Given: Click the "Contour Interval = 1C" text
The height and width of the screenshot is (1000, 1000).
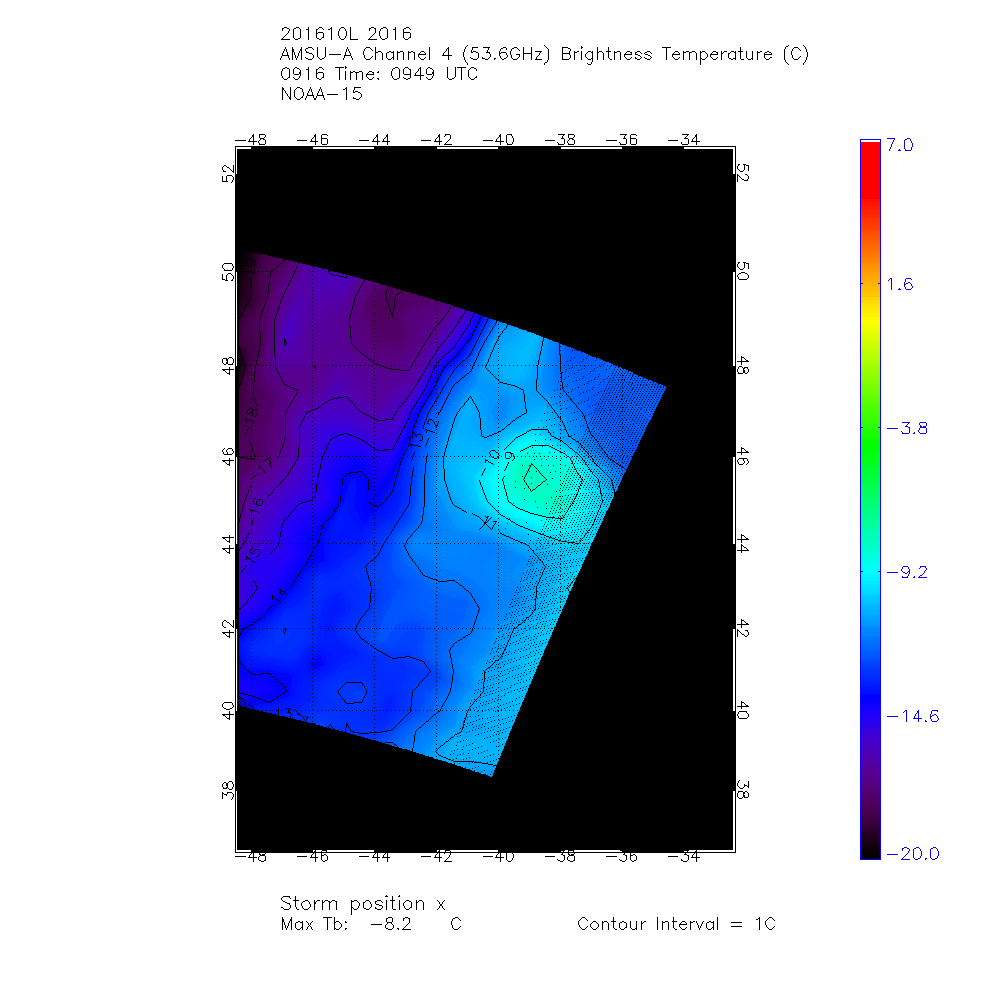Looking at the screenshot, I should [x=676, y=925].
